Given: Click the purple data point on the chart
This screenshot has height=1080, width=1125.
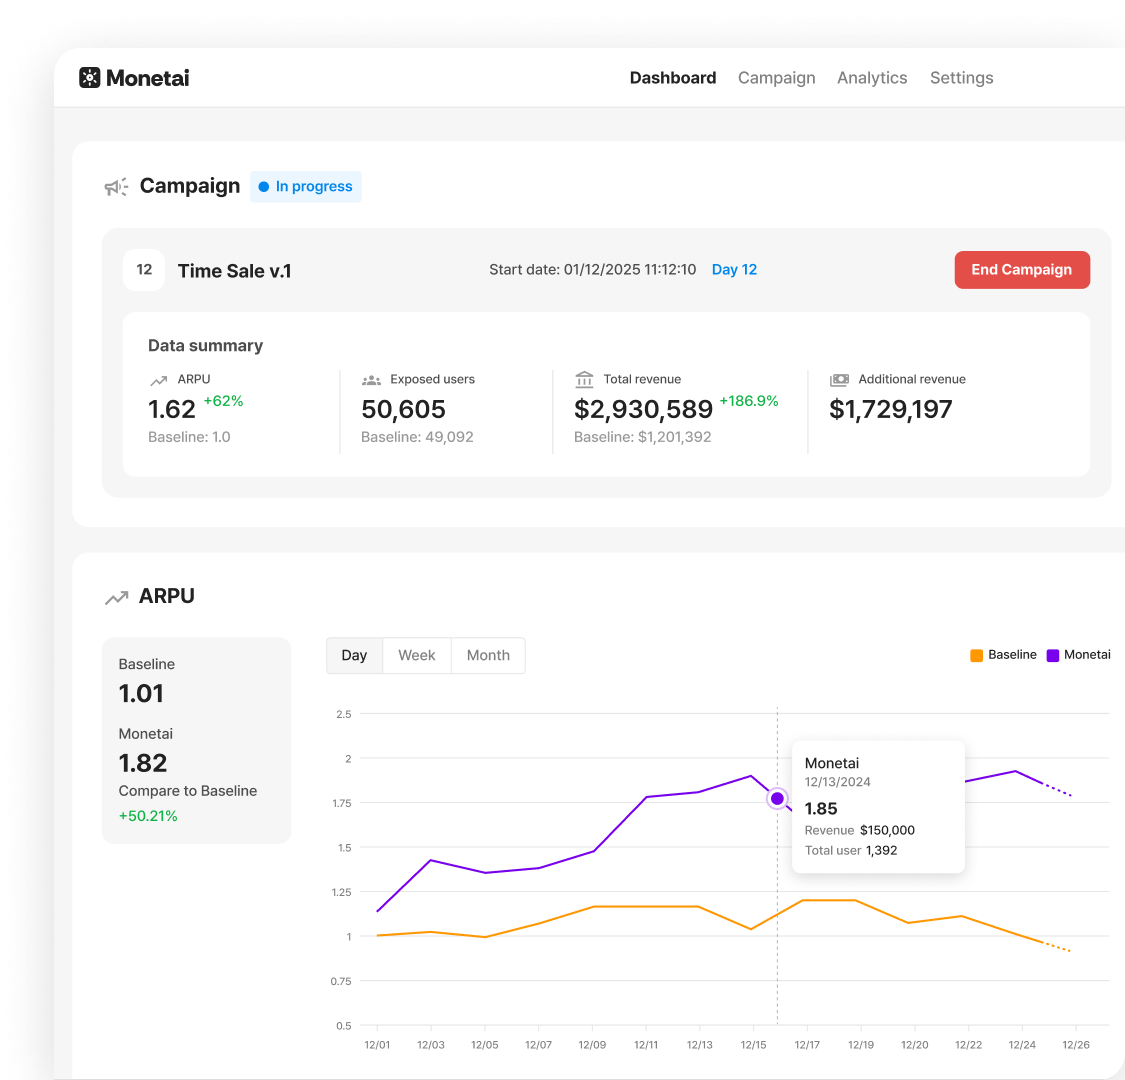Looking at the screenshot, I should point(777,798).
